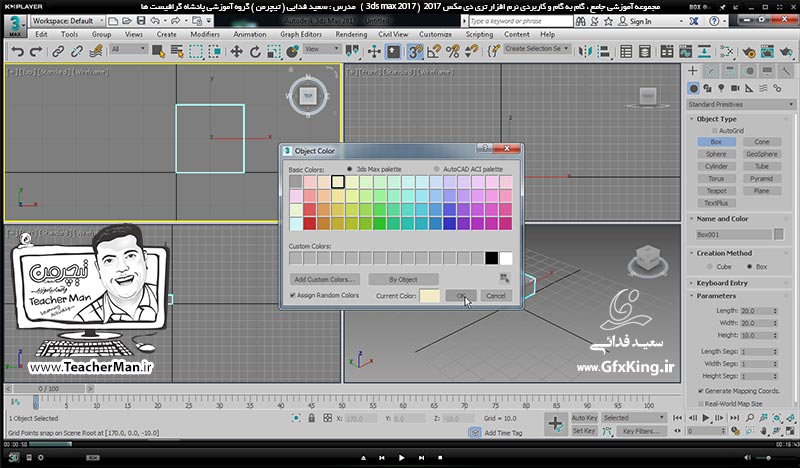Select Cameras category icon

[x=735, y=88]
